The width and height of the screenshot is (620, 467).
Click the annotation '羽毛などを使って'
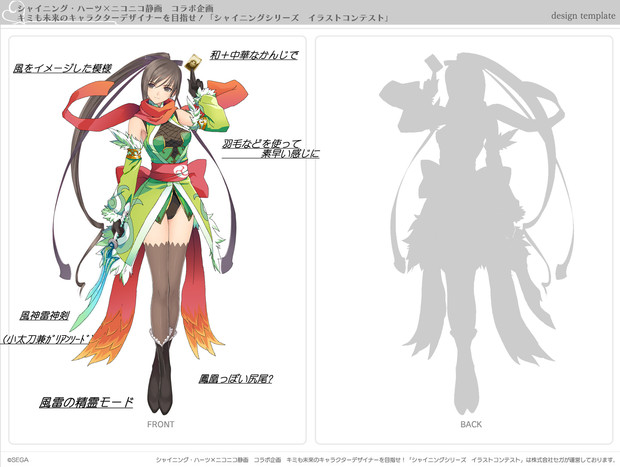[x=261, y=144]
